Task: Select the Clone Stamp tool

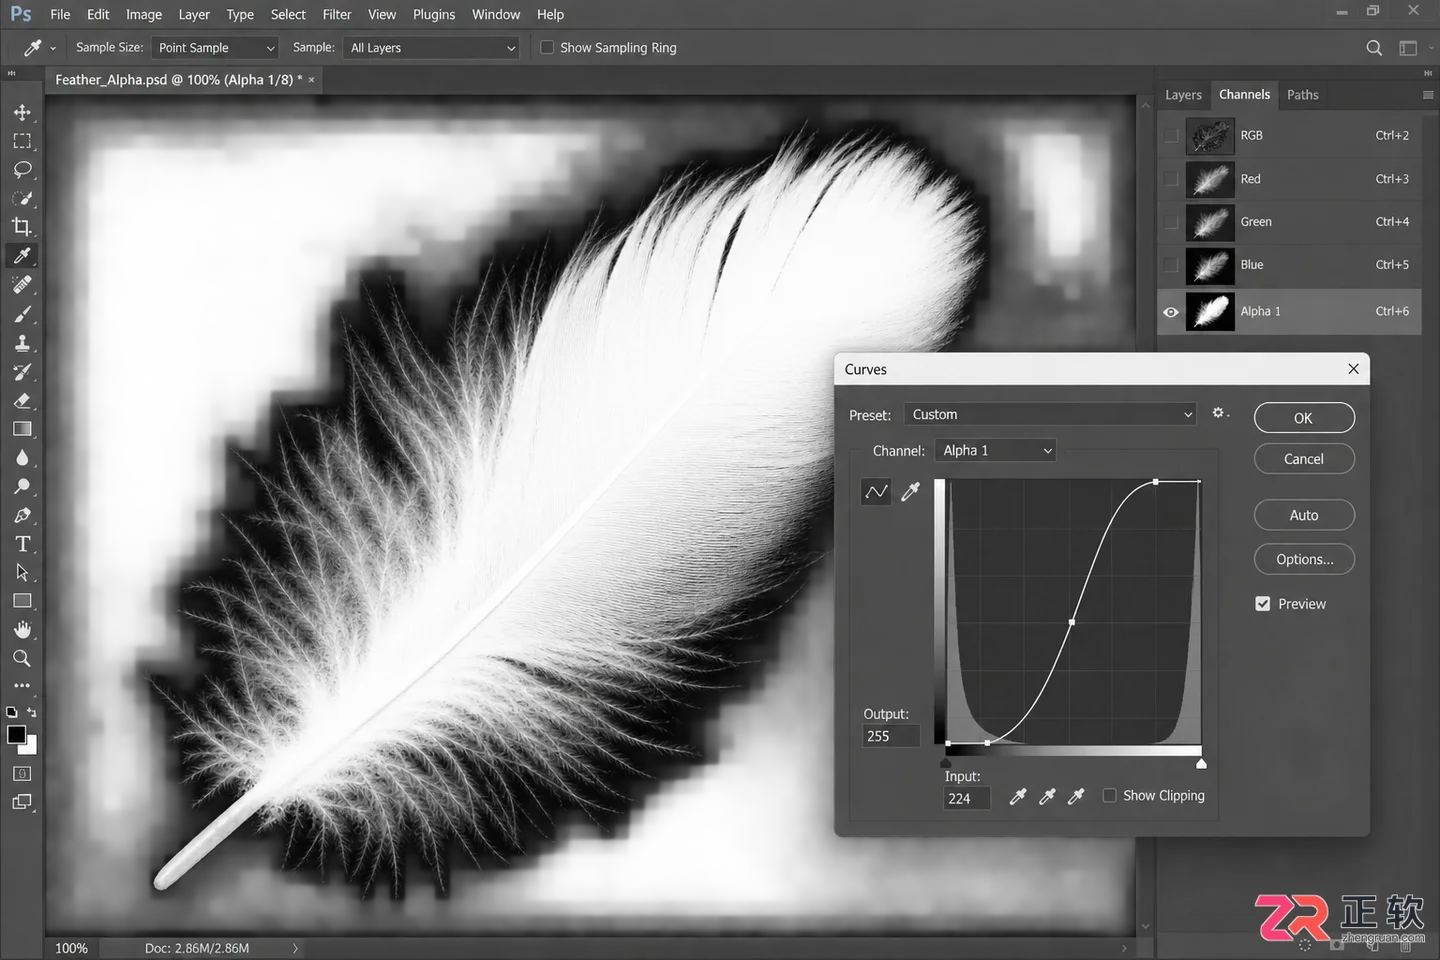Action: (22, 343)
